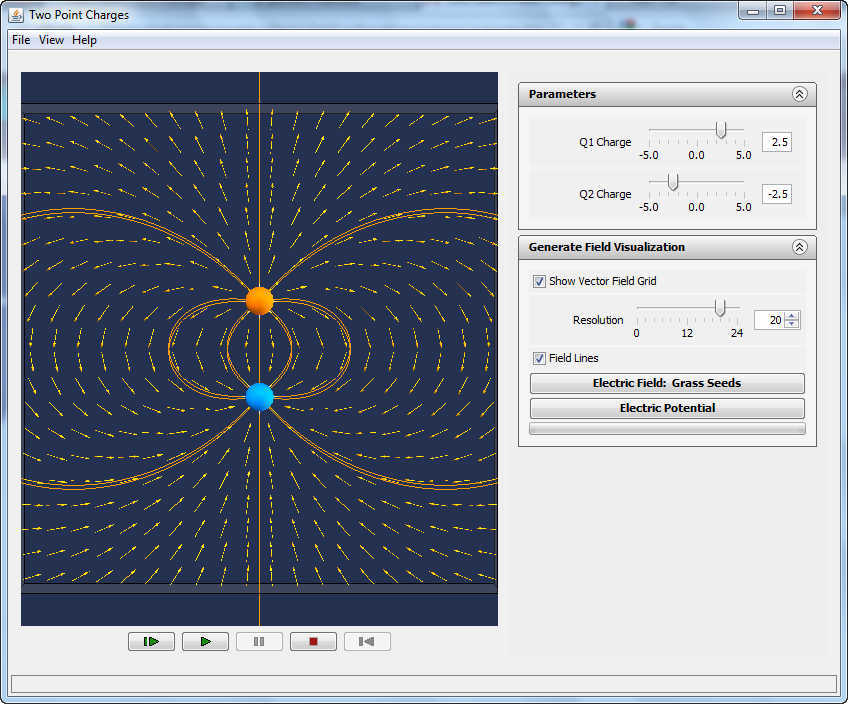Stop the simulation with the red square
The width and height of the screenshot is (848, 704).
313,642
